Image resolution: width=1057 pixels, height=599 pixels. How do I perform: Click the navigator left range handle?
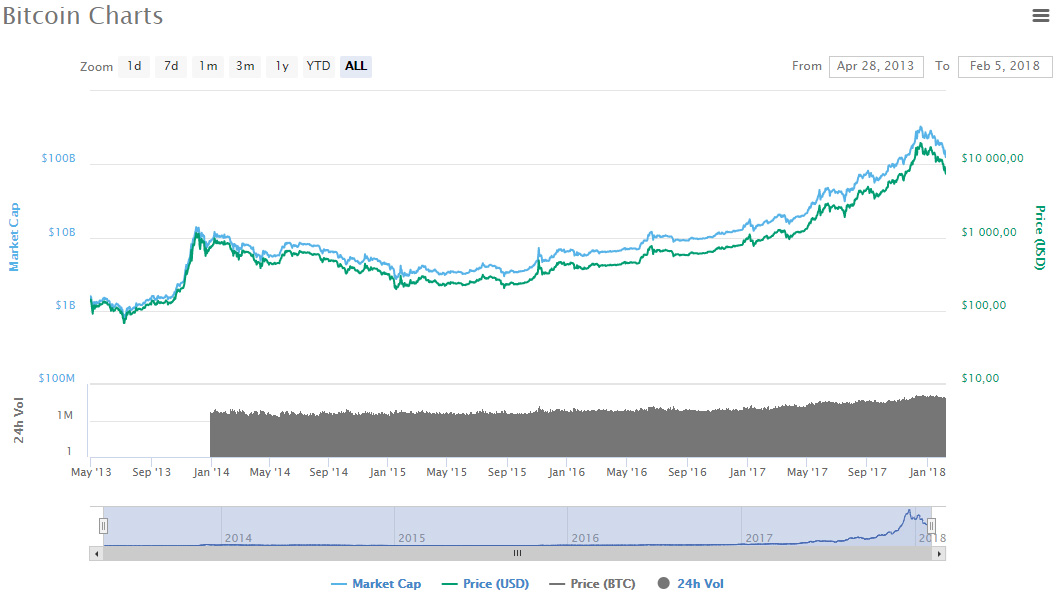[x=103, y=526]
